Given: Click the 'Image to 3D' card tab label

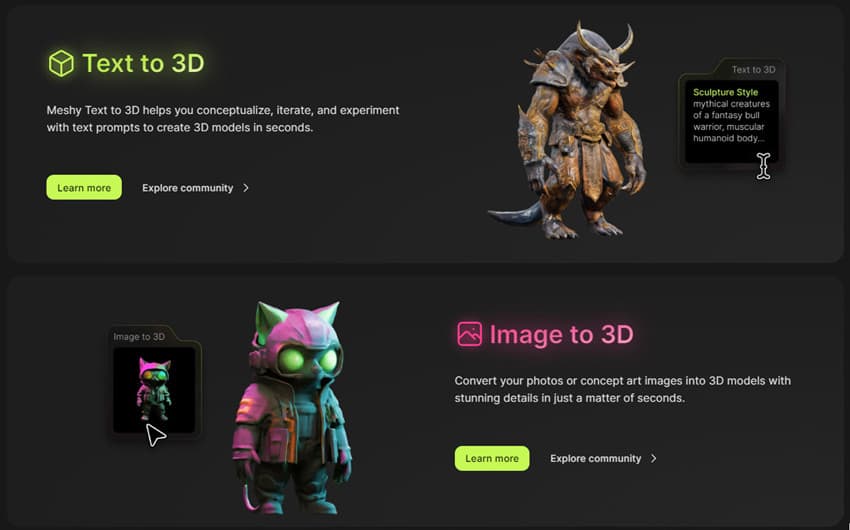Looking at the screenshot, I should click(x=139, y=337).
